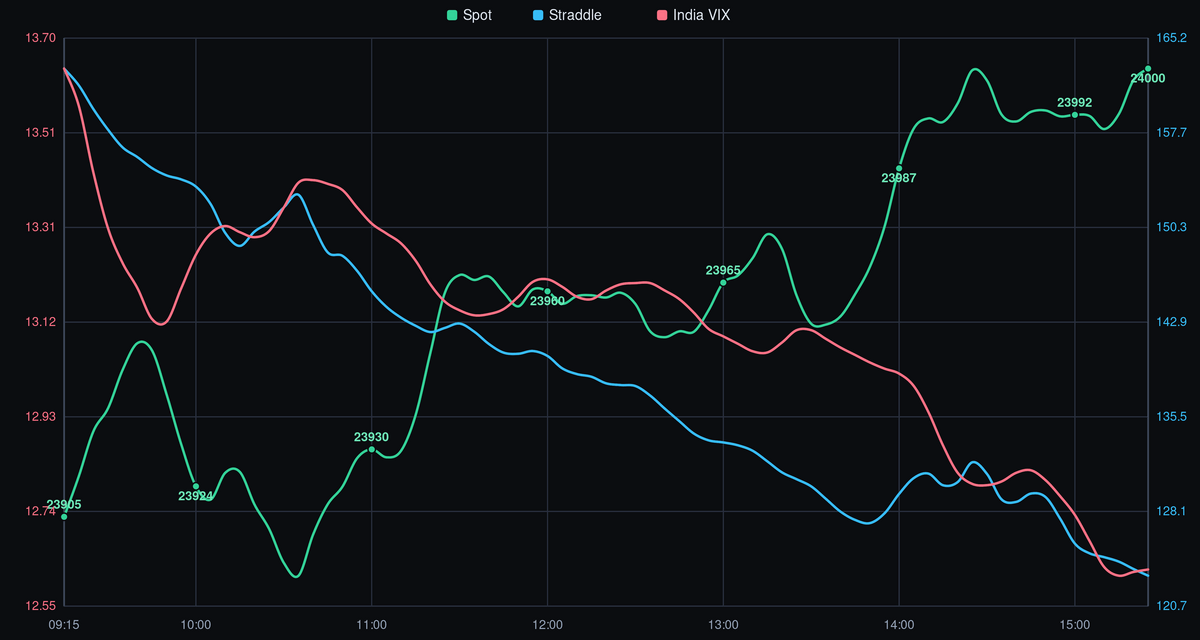Click the 13.12 VIX axis value

(x=42, y=322)
